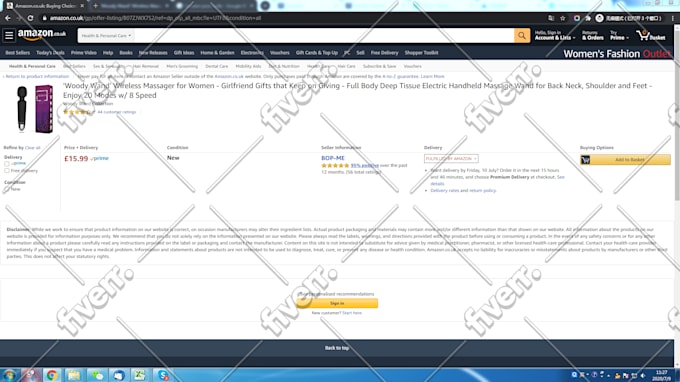Click Return to product information link
This screenshot has width=680, height=382.
click(x=36, y=76)
